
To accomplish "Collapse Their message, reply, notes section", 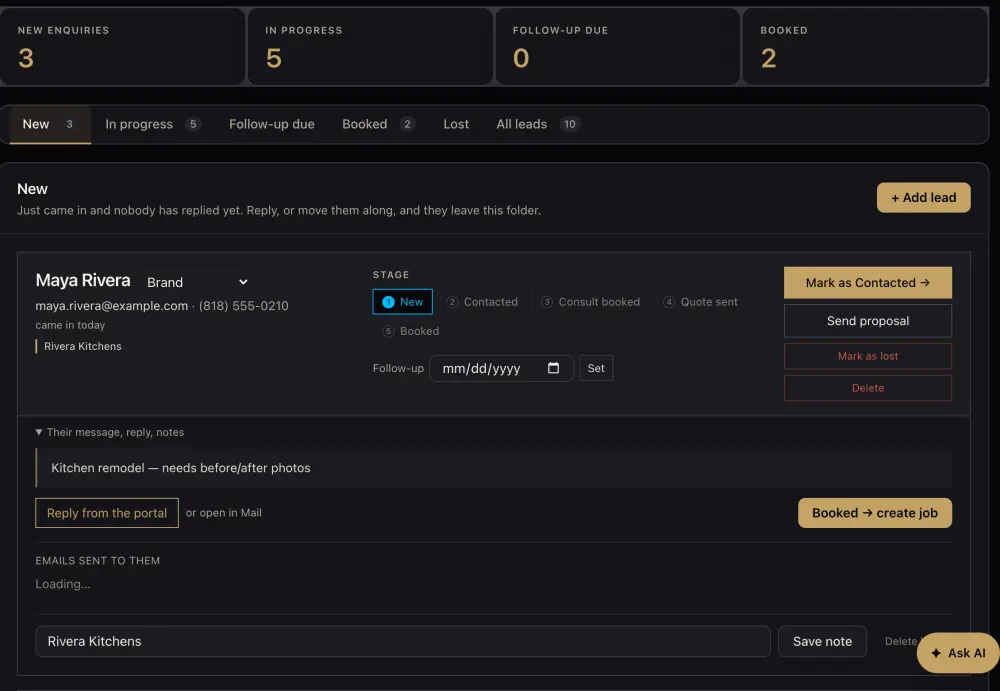I will (110, 432).
